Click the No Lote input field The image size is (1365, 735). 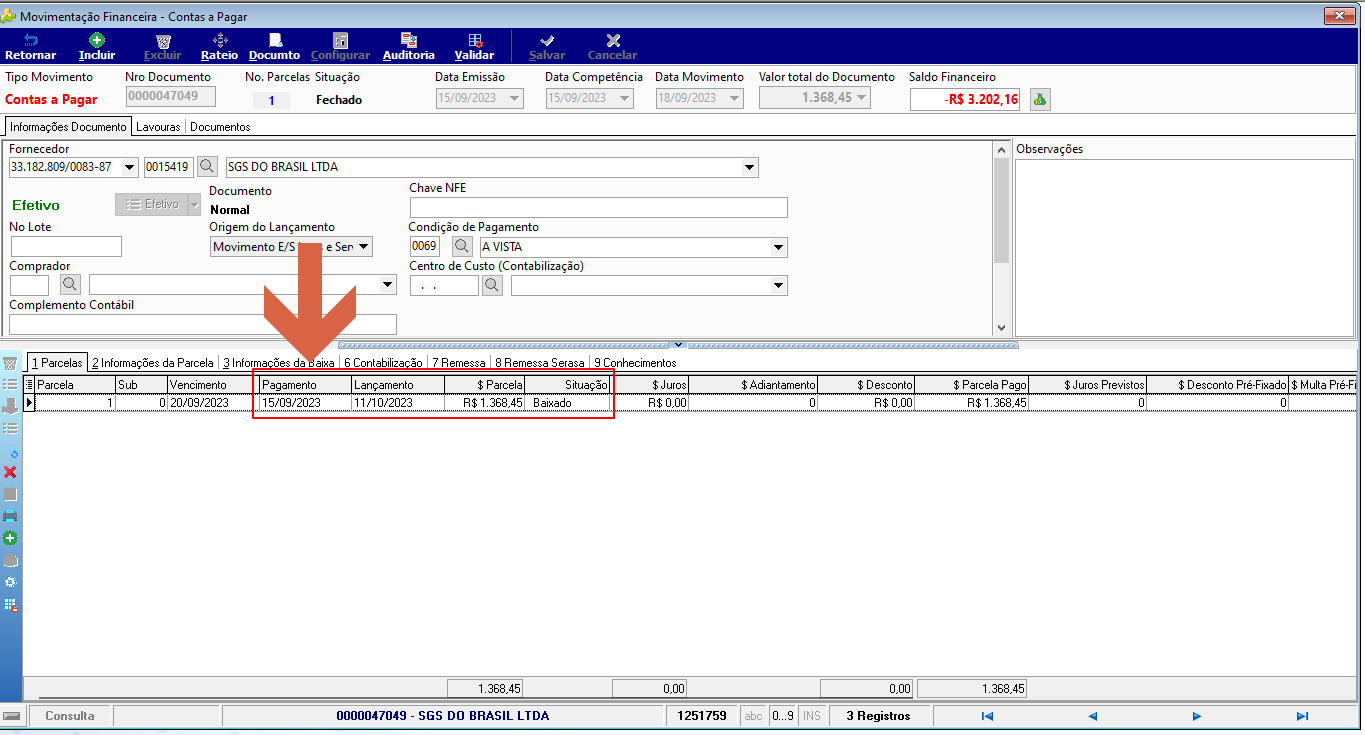66,246
